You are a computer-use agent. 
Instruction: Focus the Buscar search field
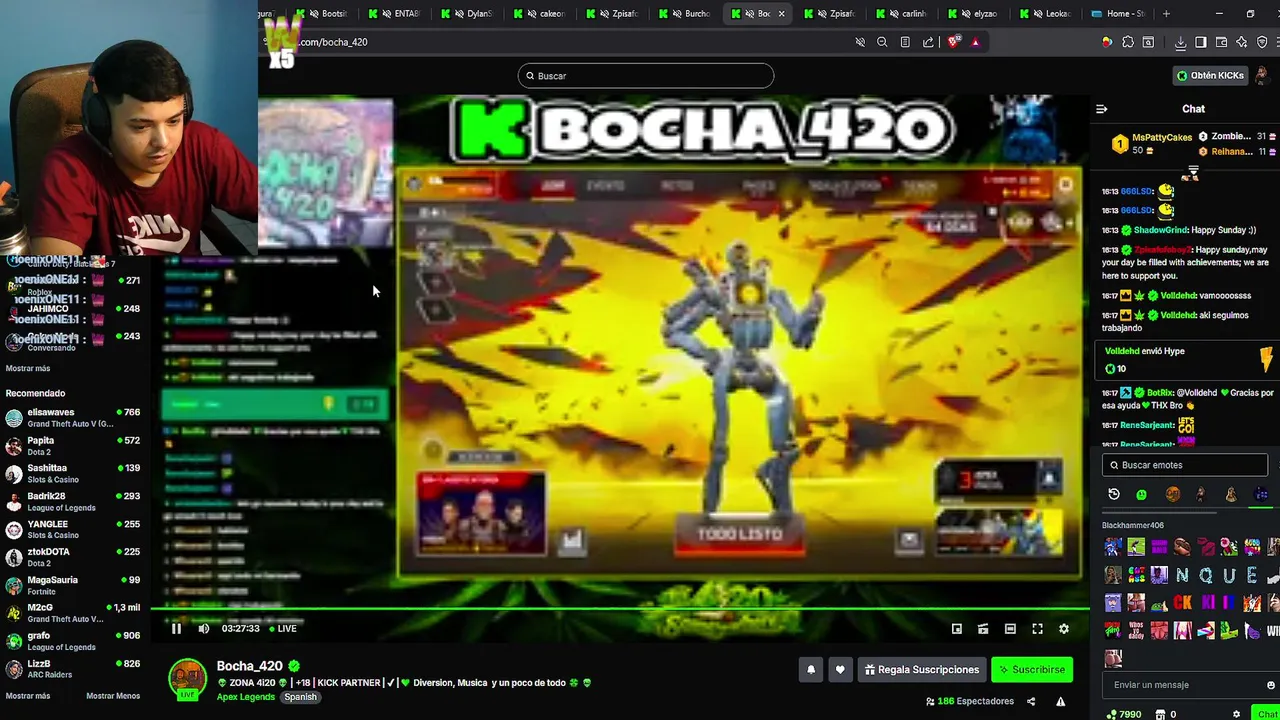(x=646, y=76)
